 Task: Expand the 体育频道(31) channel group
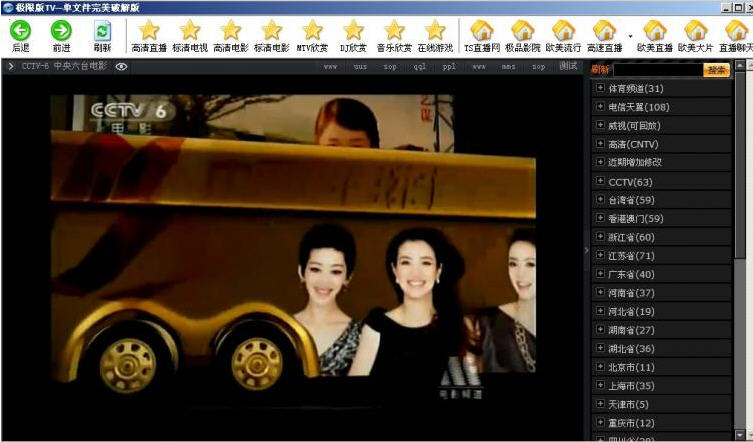(x=600, y=88)
